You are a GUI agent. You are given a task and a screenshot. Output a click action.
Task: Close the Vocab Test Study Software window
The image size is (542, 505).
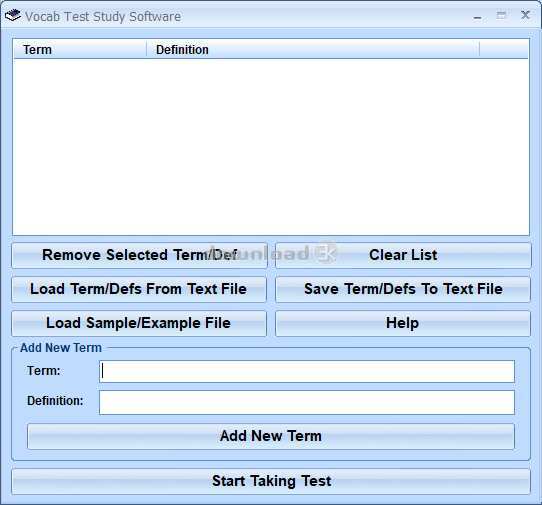coord(525,15)
